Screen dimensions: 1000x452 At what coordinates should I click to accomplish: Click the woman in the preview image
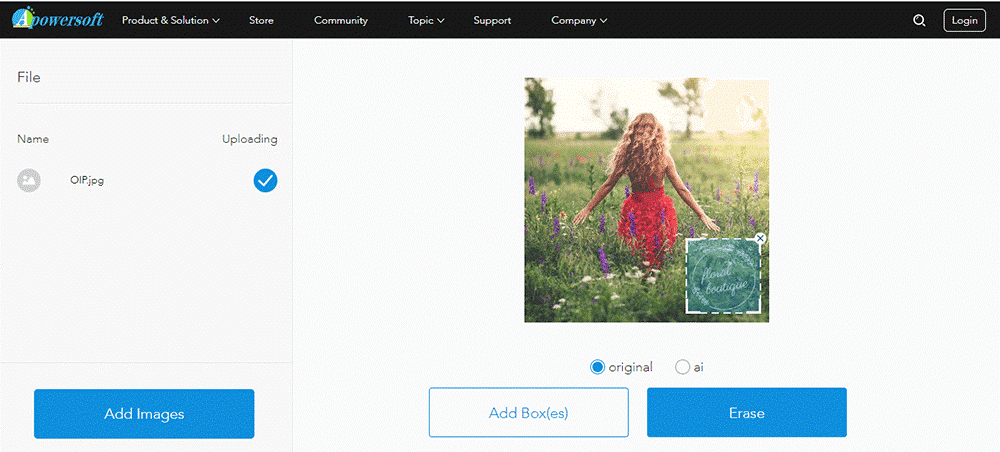point(647,190)
